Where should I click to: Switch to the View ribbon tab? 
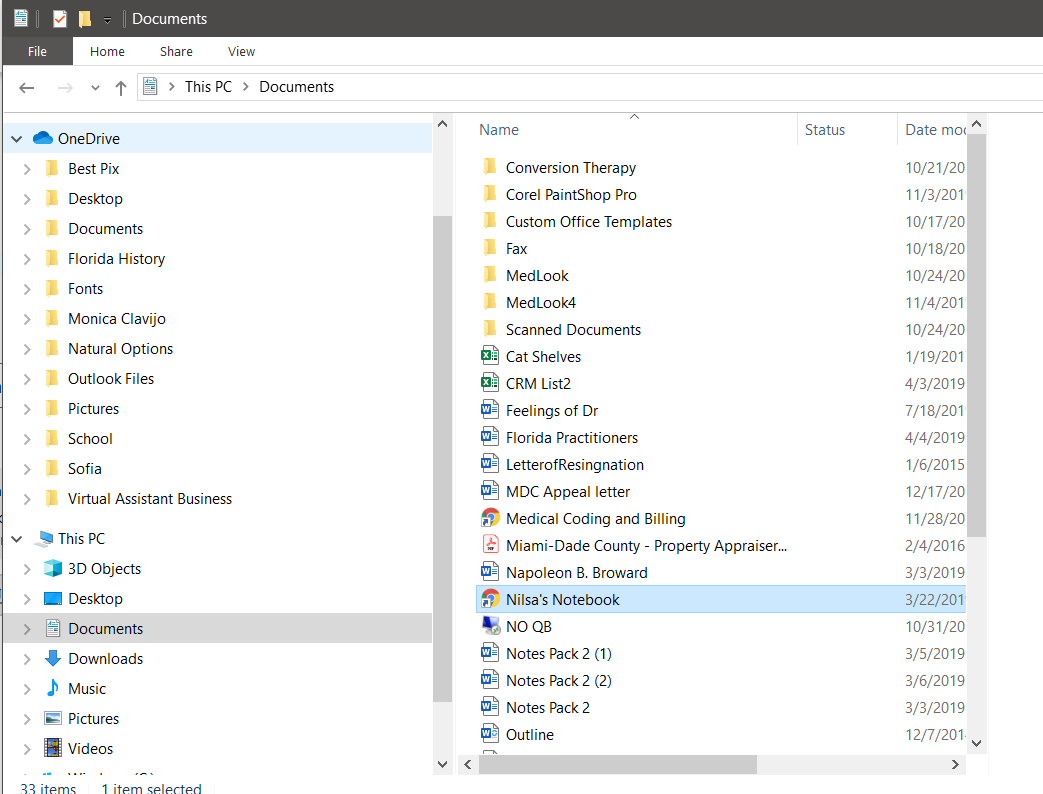[241, 51]
